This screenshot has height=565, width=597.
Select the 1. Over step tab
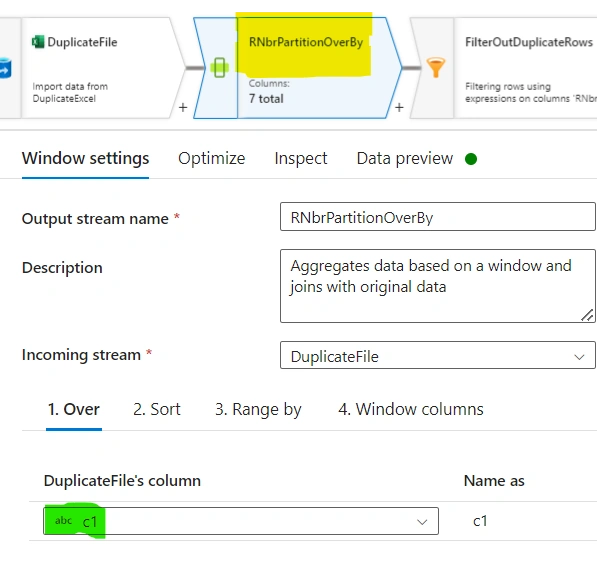coord(74,410)
